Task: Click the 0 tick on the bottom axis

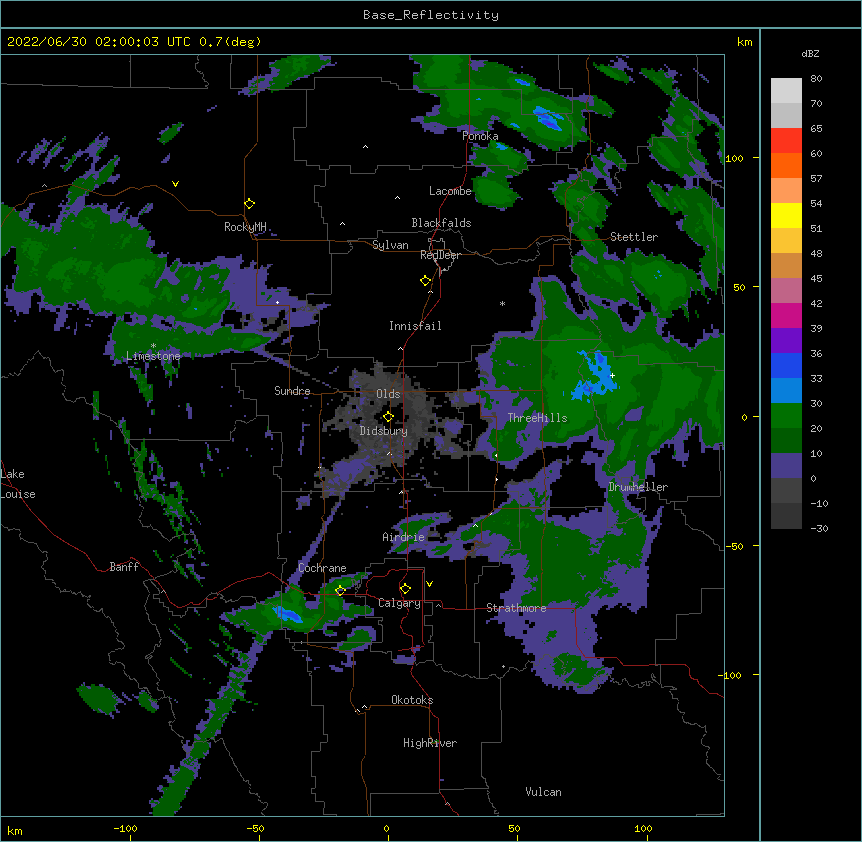Action: [x=386, y=828]
